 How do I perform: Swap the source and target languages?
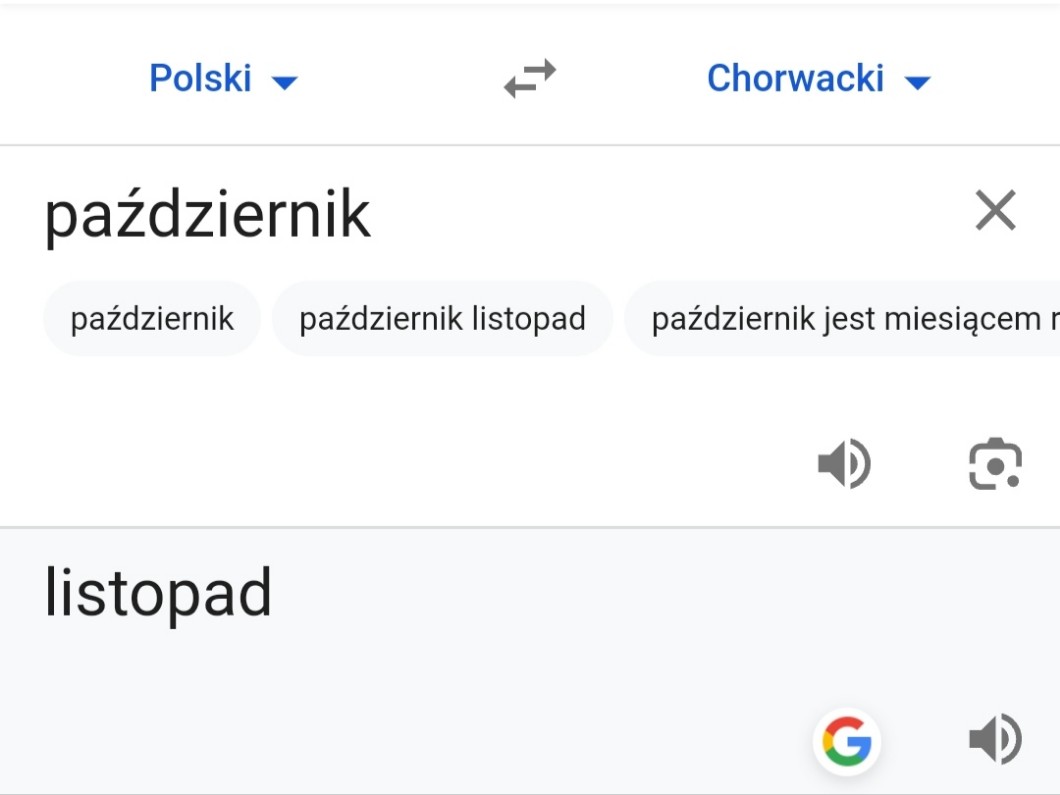530,78
